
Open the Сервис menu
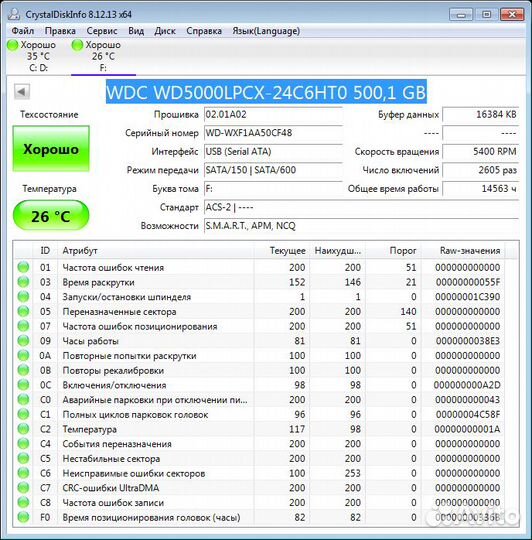click(102, 31)
